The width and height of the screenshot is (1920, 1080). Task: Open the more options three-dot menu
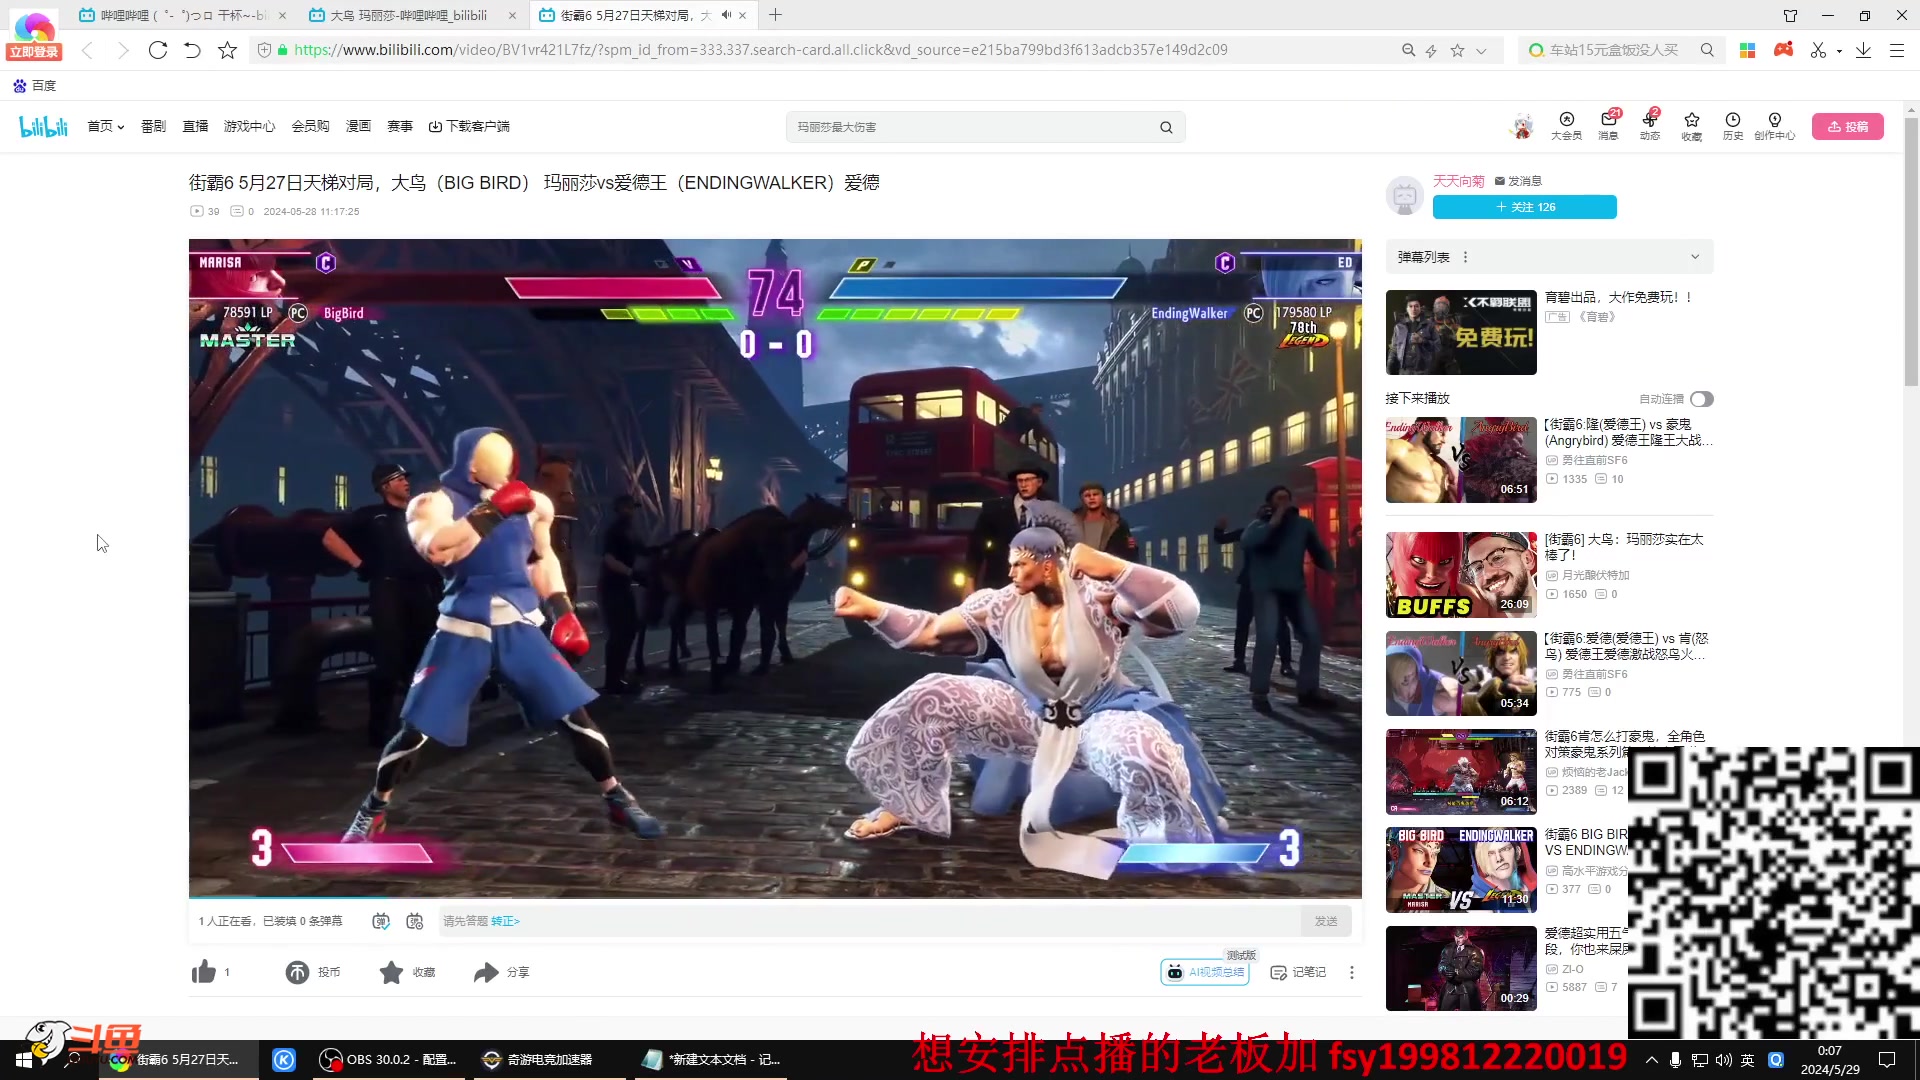pyautogui.click(x=1352, y=972)
